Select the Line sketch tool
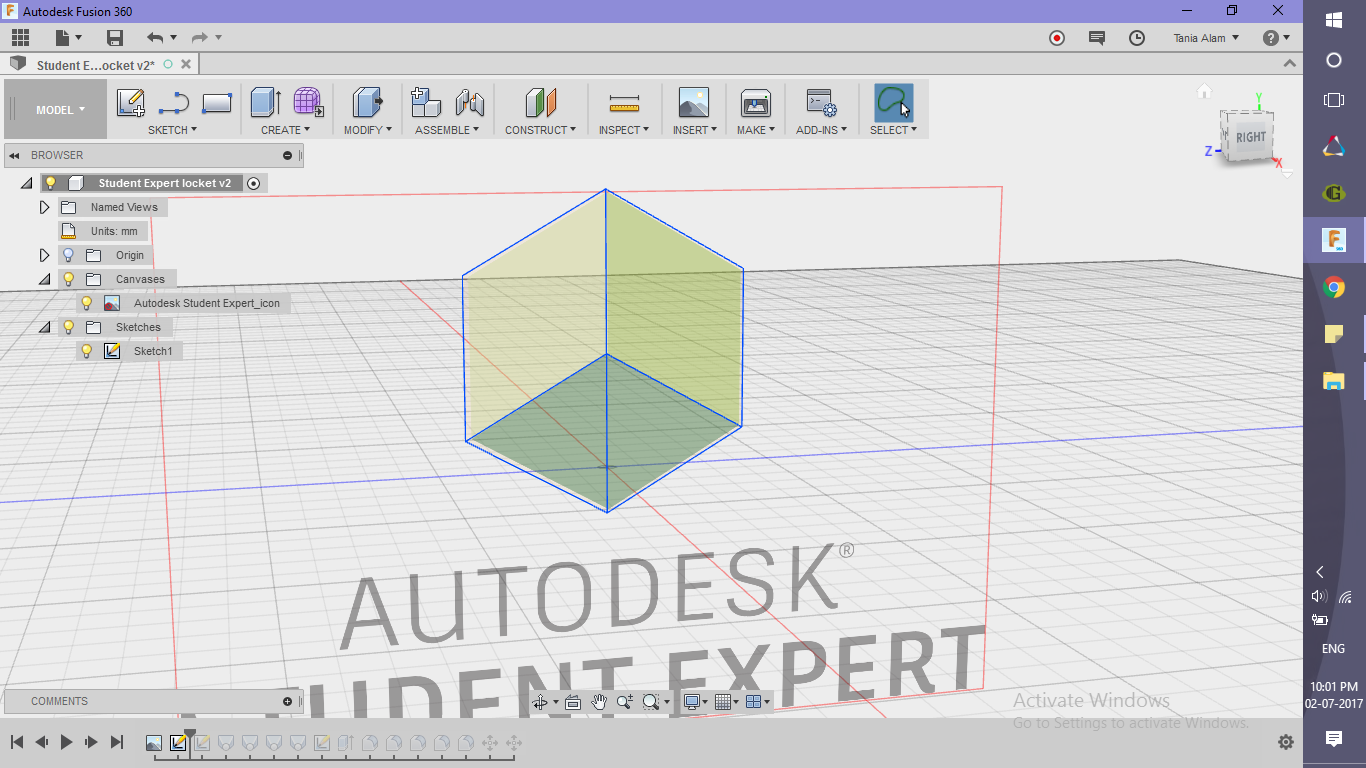1366x768 pixels. pos(174,103)
